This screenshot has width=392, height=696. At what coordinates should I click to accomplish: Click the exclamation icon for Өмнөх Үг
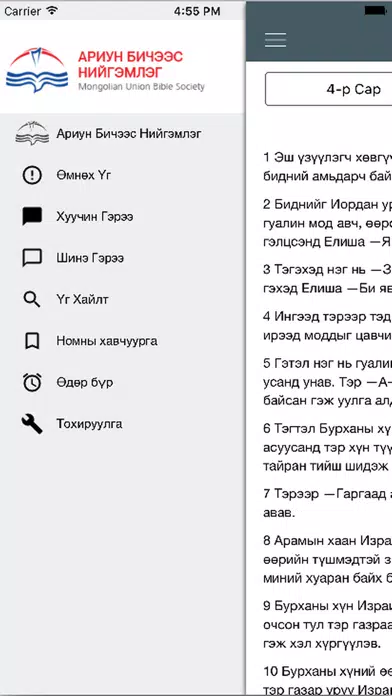coord(32,175)
